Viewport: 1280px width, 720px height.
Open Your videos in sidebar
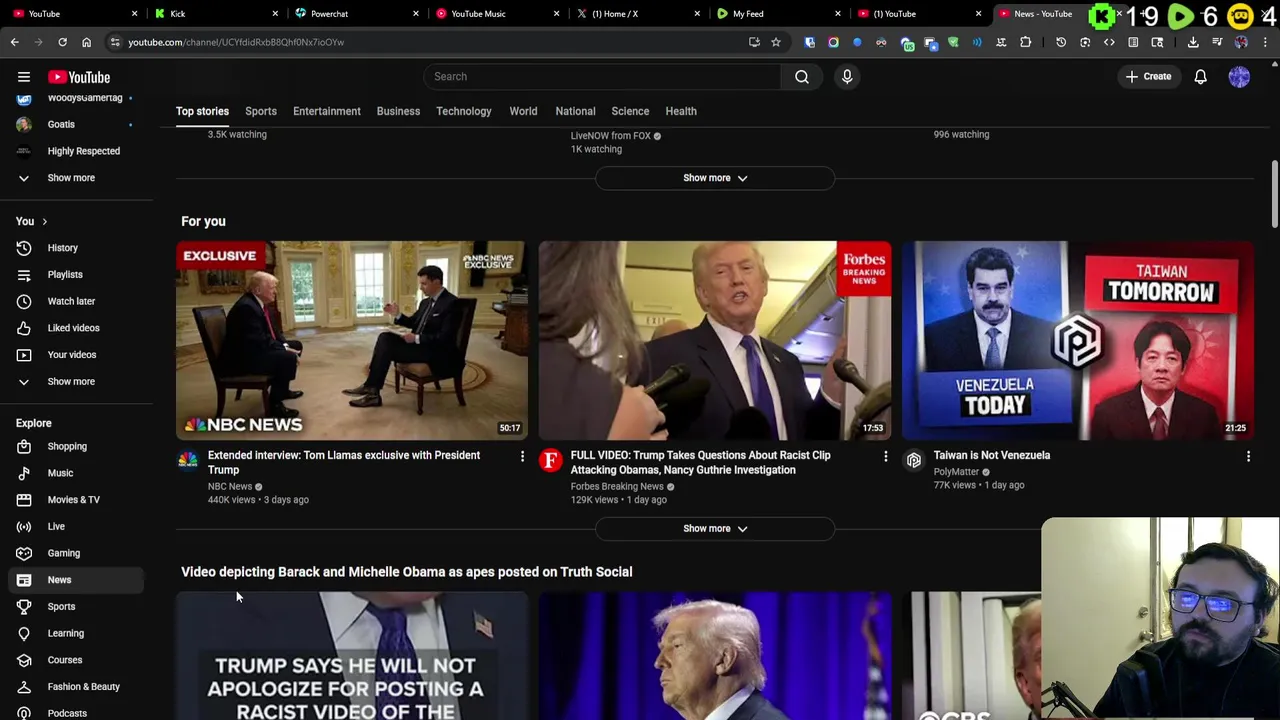[77, 354]
